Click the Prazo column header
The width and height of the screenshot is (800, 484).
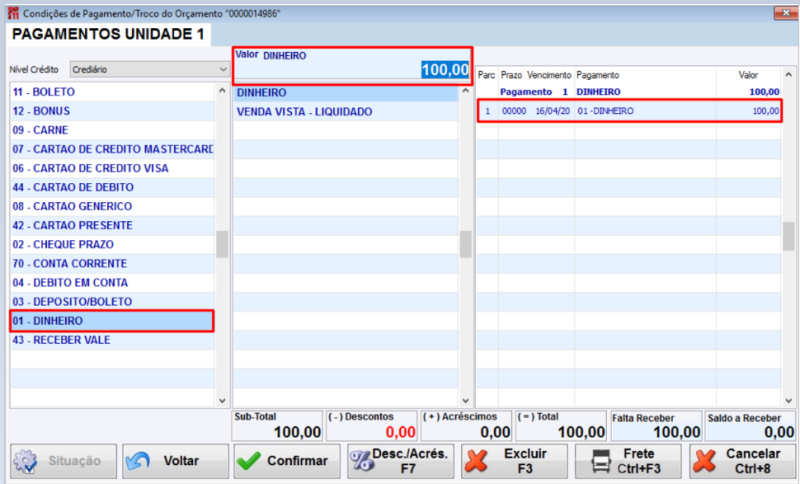511,75
